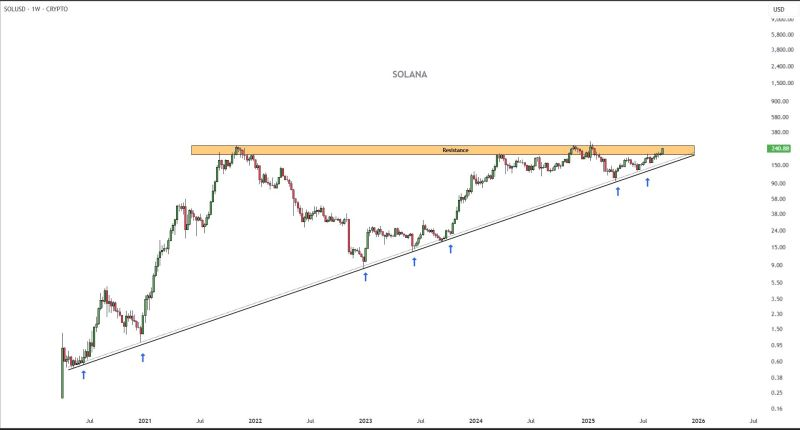Click the 2021 label on time axis
Image resolution: width=800 pixels, height=430 pixels.
(x=145, y=422)
